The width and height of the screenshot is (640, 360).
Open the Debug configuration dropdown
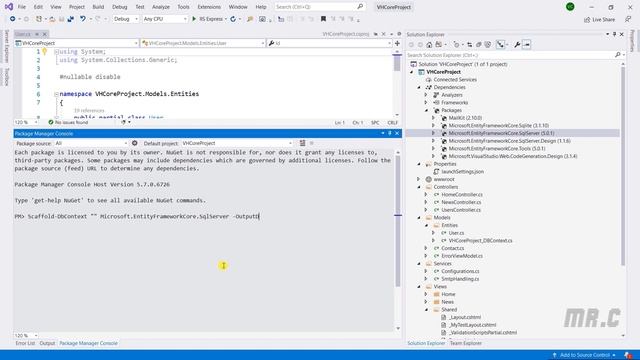point(126,19)
